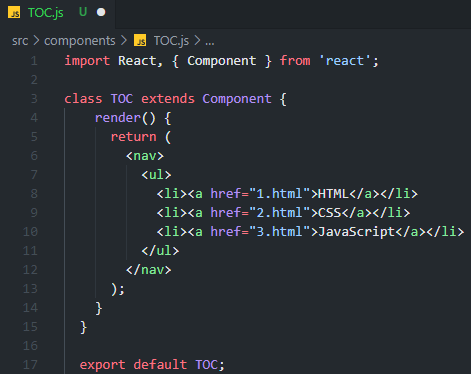Screen dimensions: 471x374
Task: Click 'TOC' identifier on the export line
Action: 206,365
